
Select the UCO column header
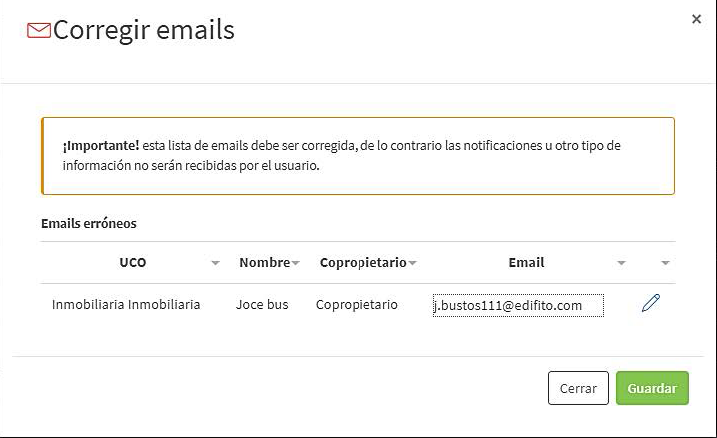click(133, 262)
